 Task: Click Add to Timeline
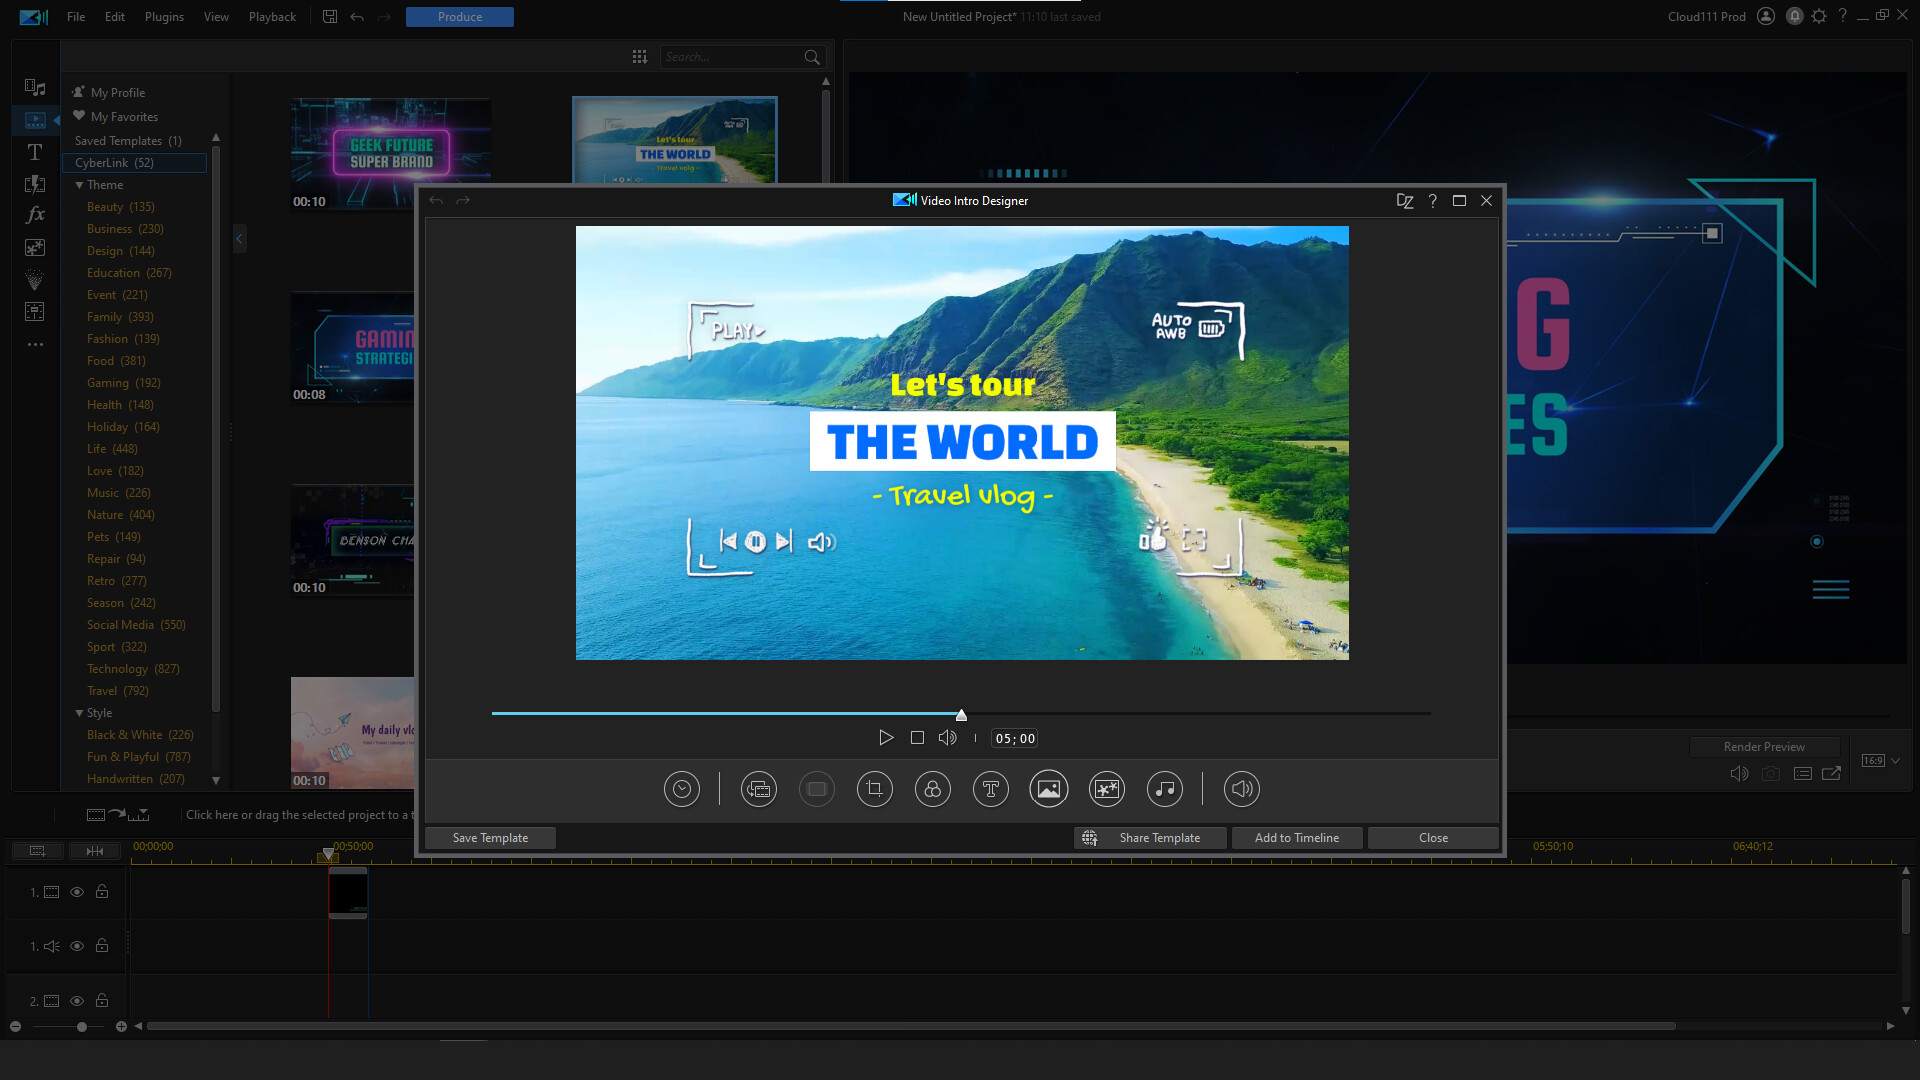[x=1296, y=837]
